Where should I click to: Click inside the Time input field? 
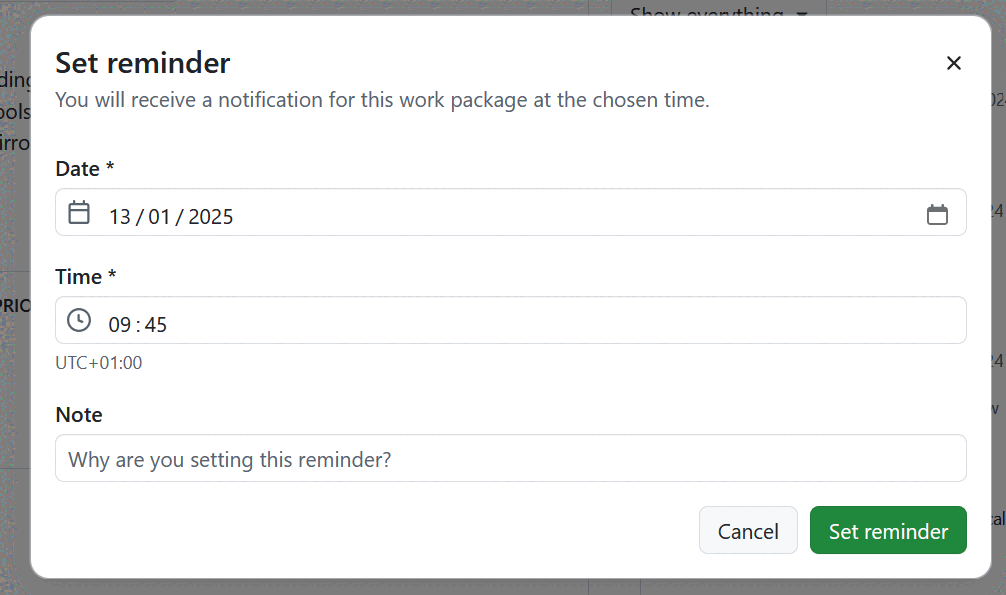pos(400,320)
